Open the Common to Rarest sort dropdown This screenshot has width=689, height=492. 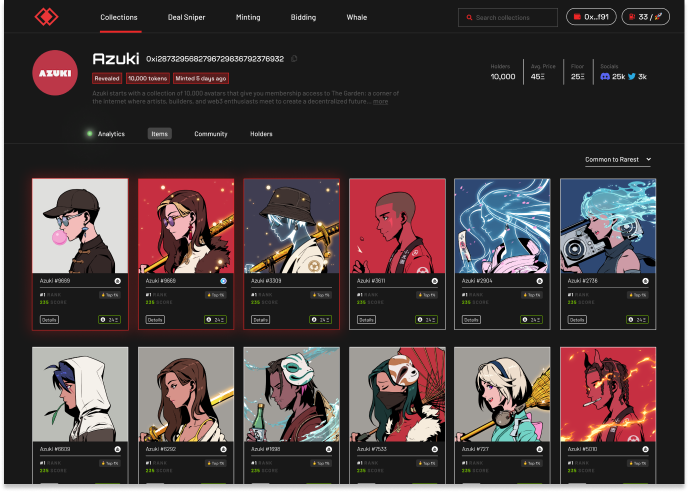[618, 159]
